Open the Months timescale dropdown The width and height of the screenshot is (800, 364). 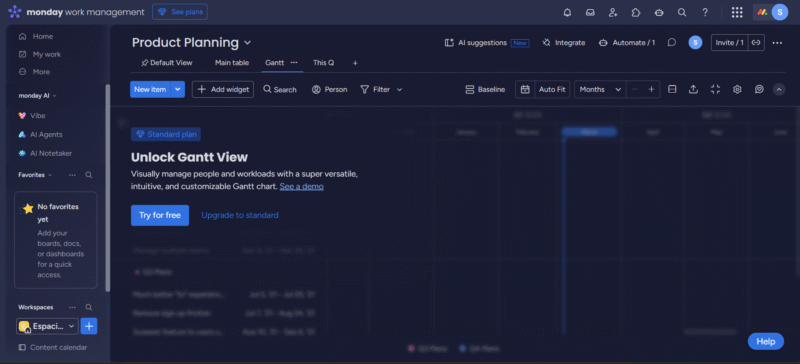click(600, 89)
